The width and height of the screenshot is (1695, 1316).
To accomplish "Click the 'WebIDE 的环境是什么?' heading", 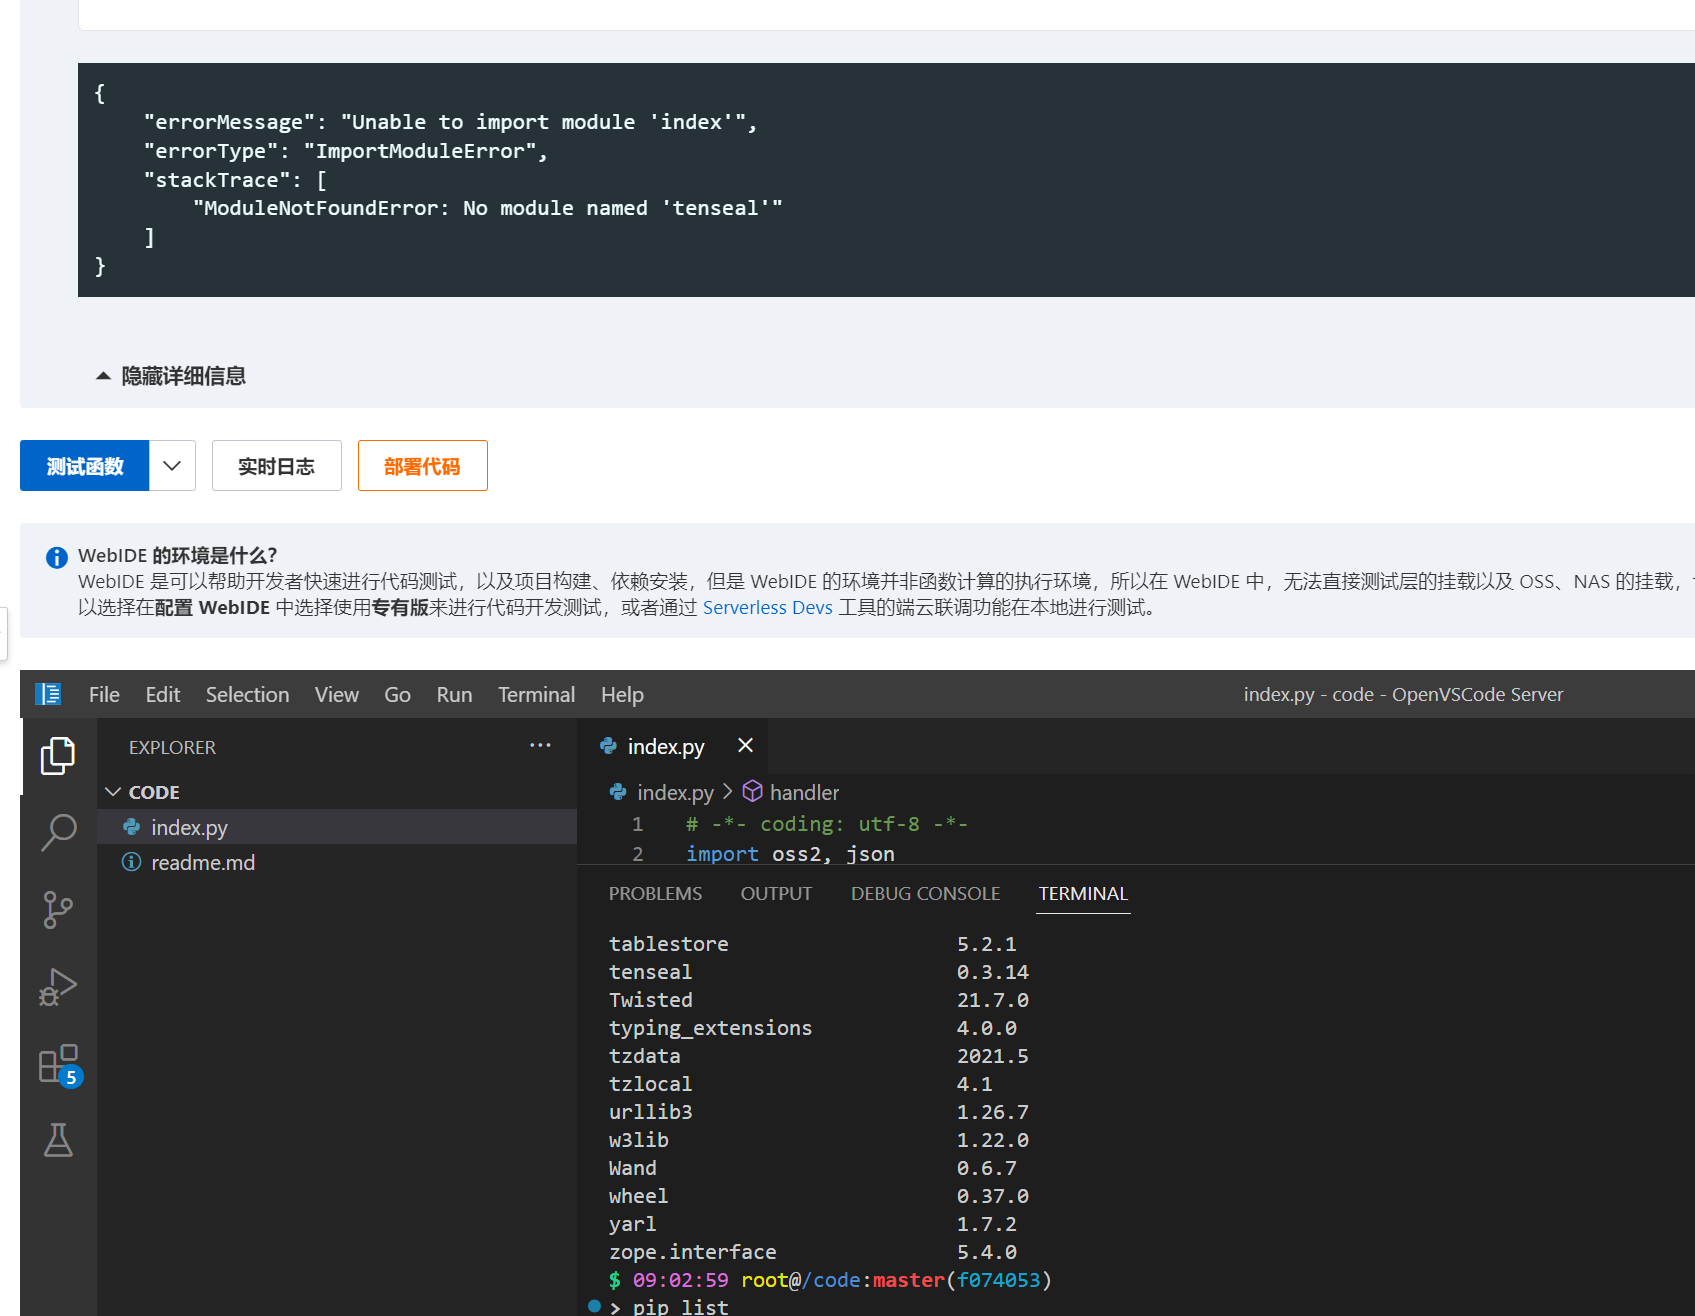I will [177, 555].
